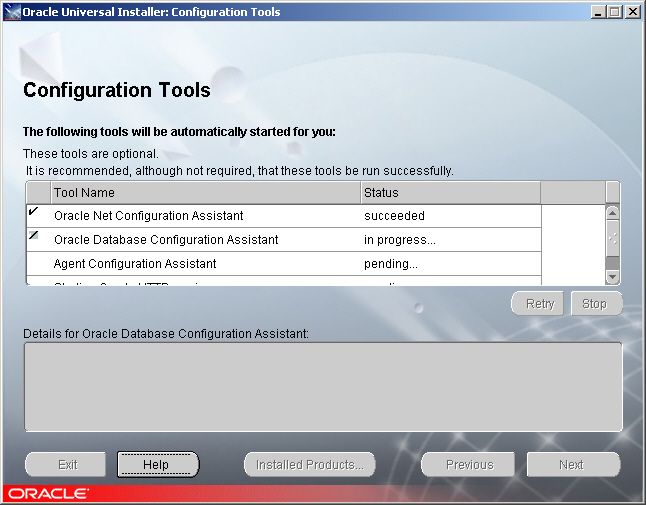Image resolution: width=646 pixels, height=505 pixels.
Task: Minimize the installer window
Action: tap(598, 12)
